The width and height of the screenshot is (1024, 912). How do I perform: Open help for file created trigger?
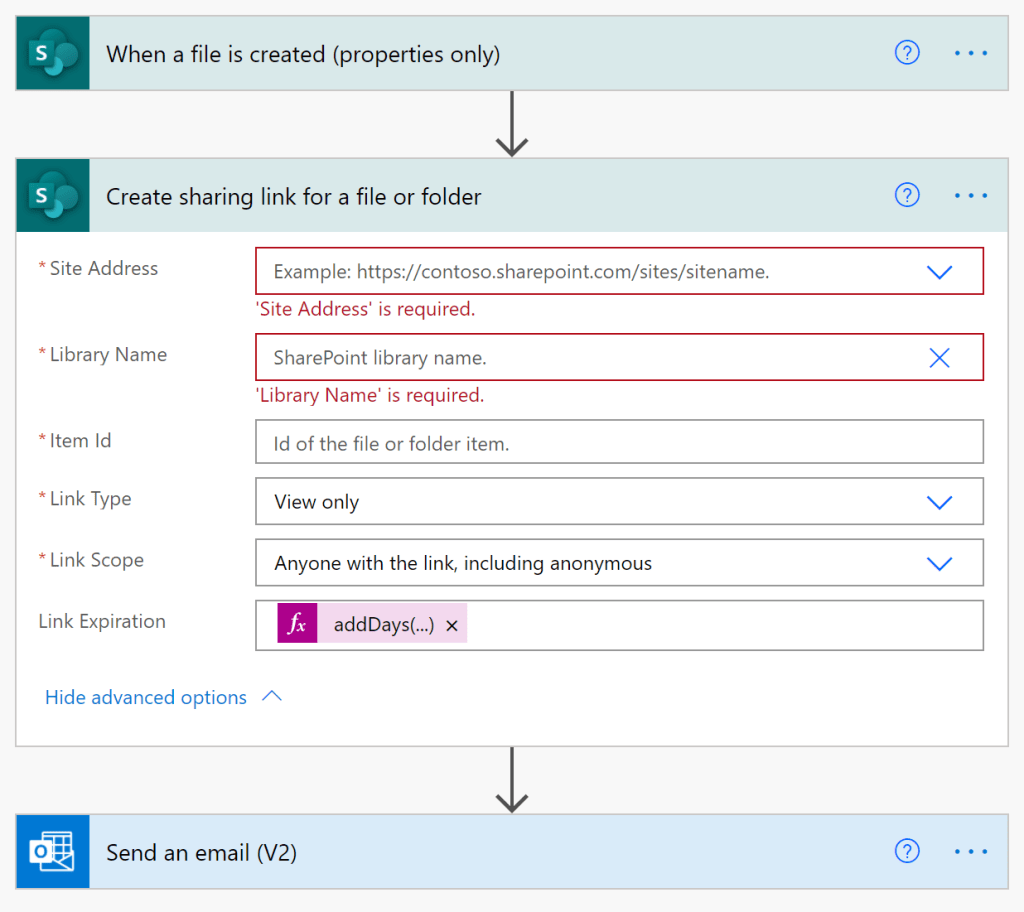[906, 54]
